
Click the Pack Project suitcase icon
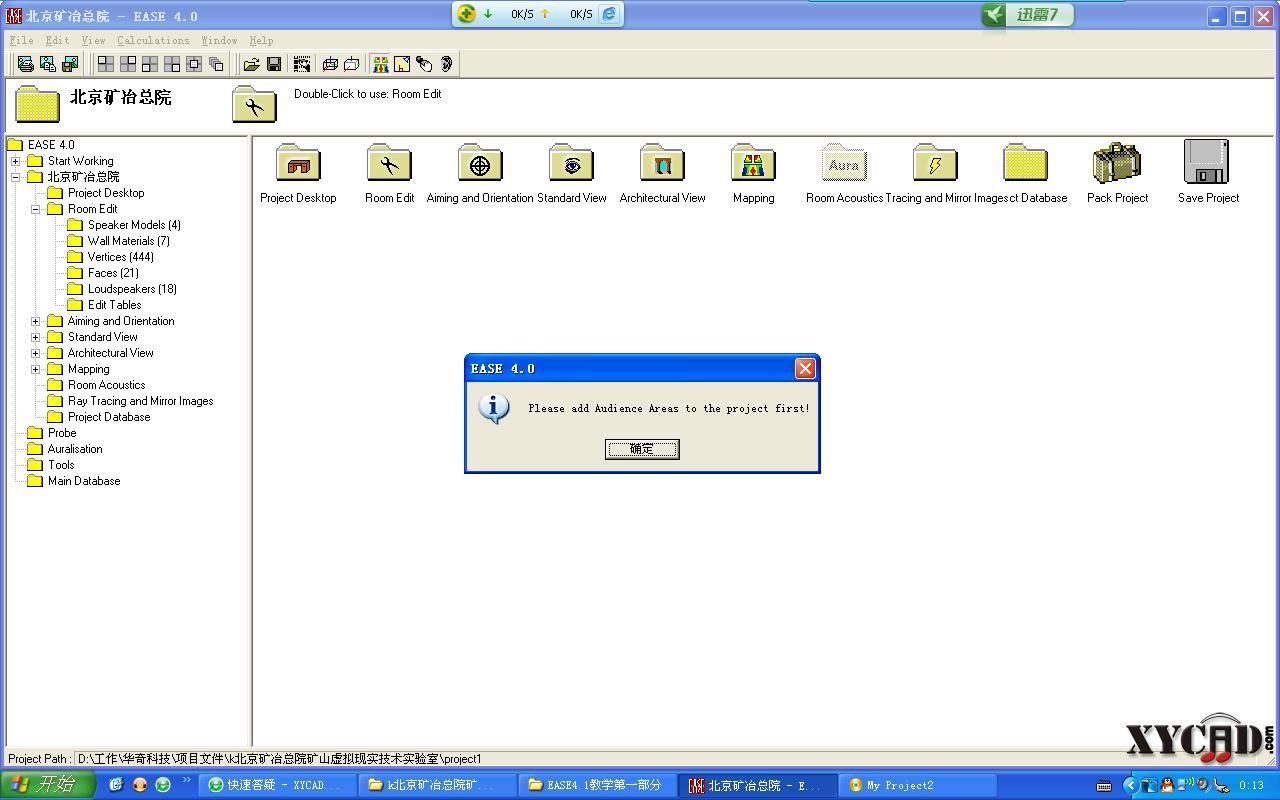[1117, 163]
